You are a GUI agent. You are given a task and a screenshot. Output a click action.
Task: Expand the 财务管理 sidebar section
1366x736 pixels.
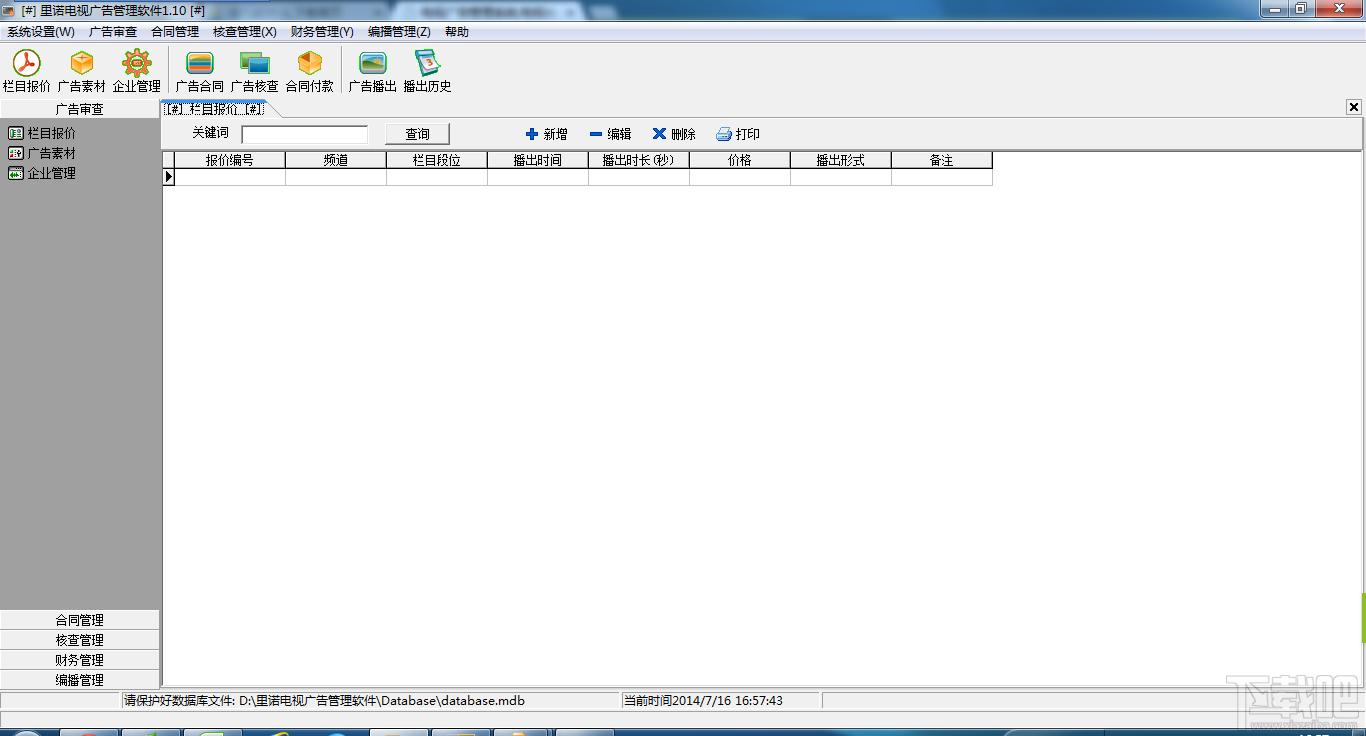tap(80, 660)
